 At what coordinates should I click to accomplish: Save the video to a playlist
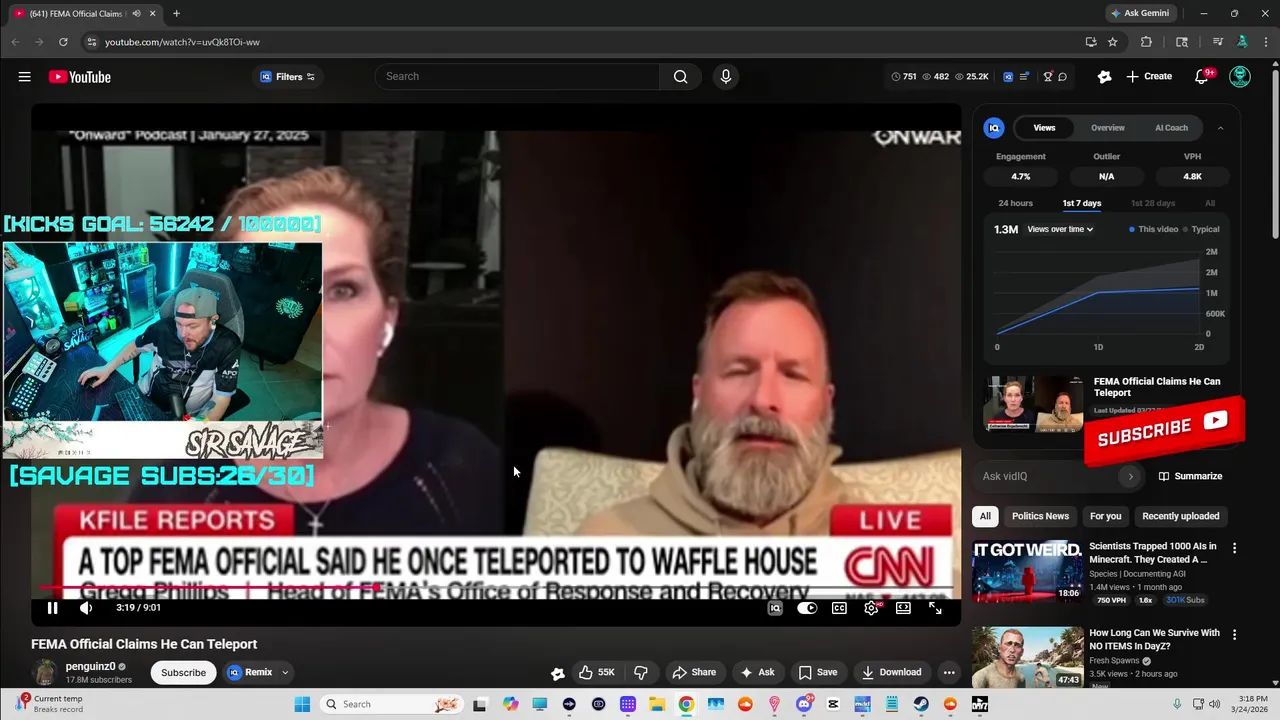817,672
